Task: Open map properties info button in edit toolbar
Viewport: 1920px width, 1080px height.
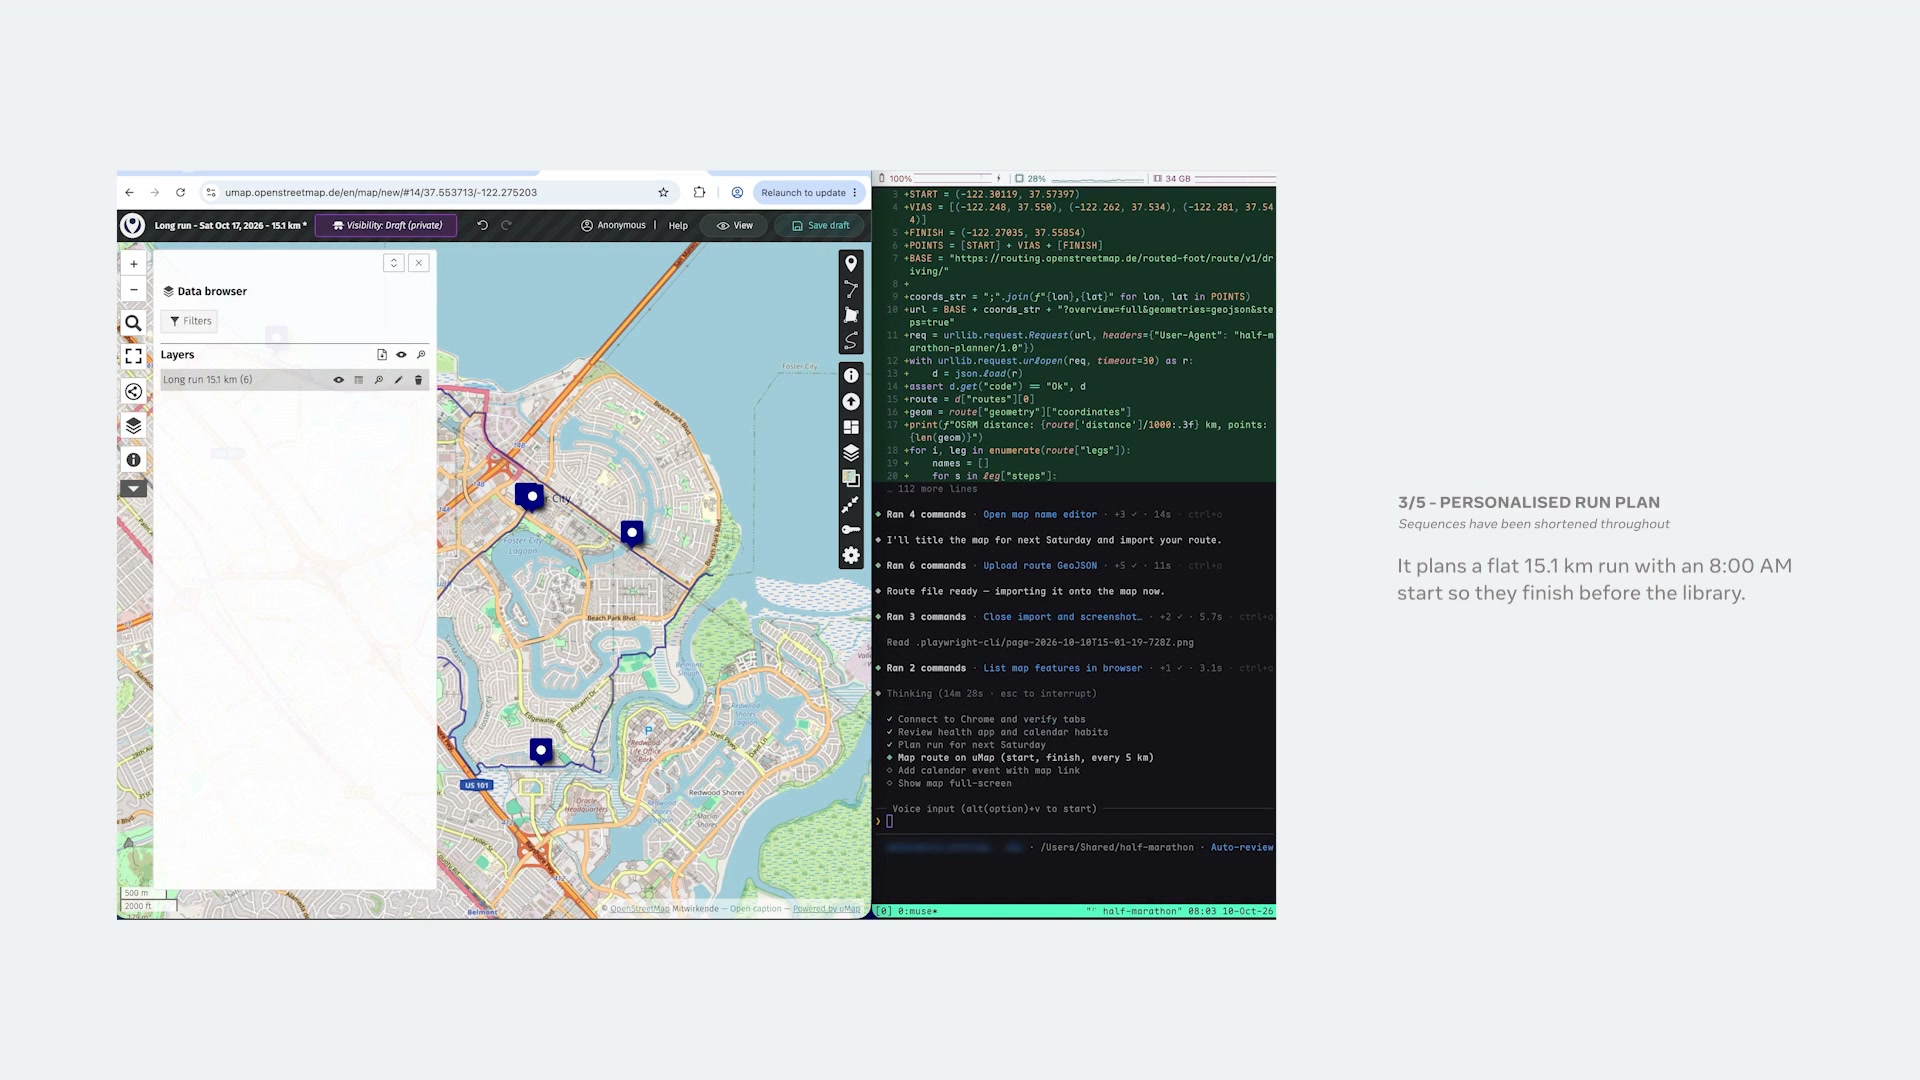Action: click(x=851, y=375)
